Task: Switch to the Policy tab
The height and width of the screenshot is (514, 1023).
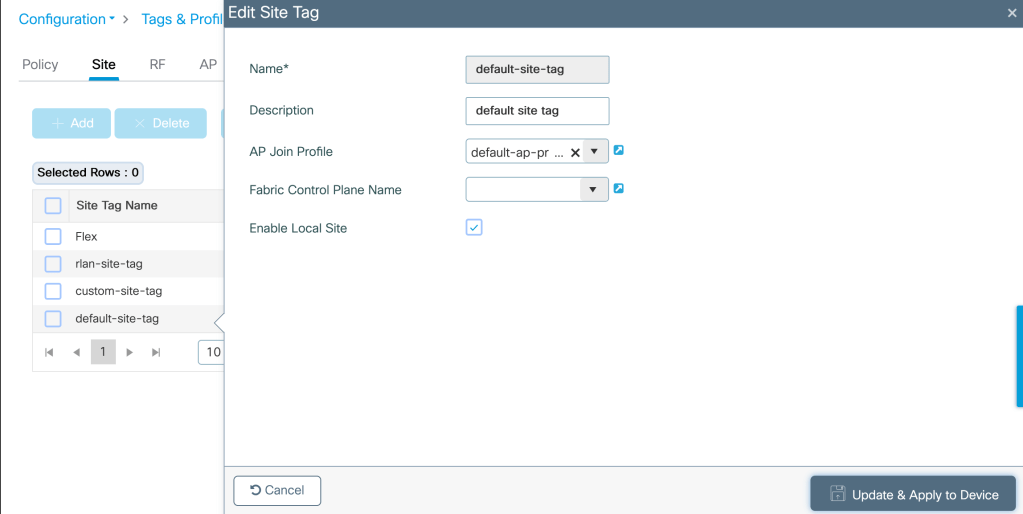Action: [x=40, y=65]
